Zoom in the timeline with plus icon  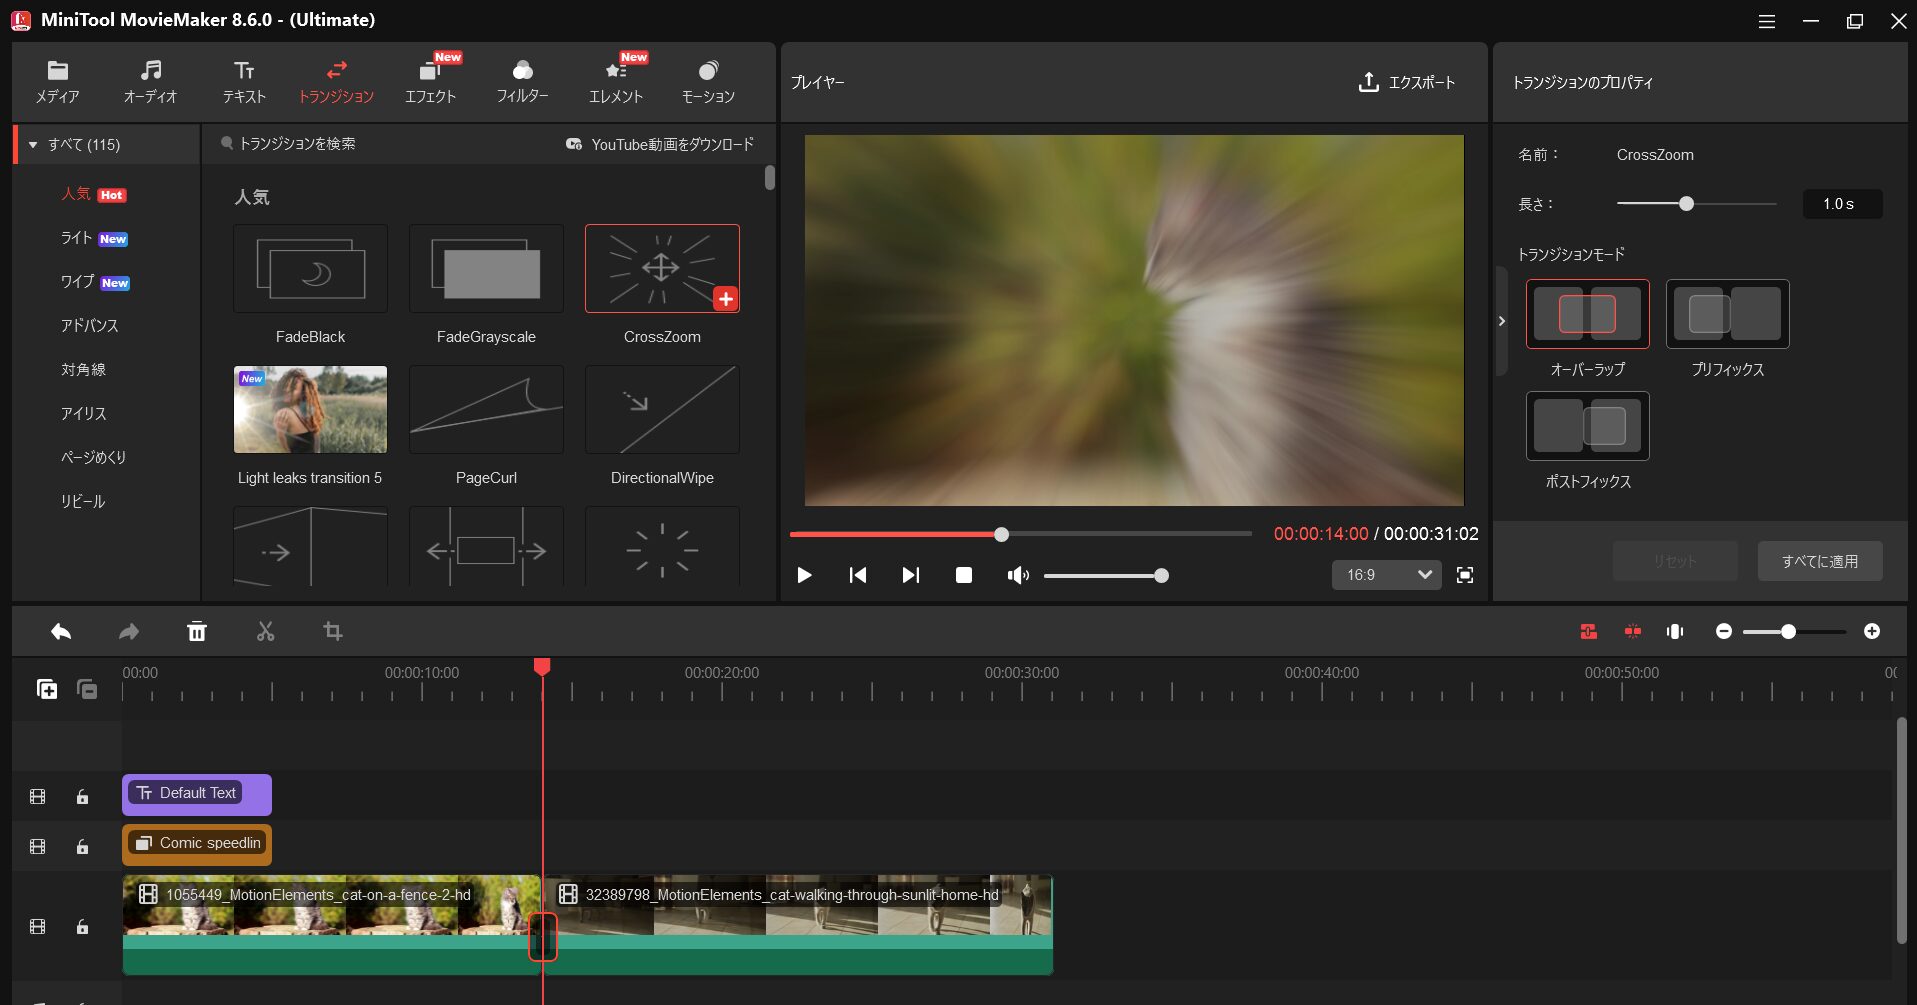point(1872,632)
